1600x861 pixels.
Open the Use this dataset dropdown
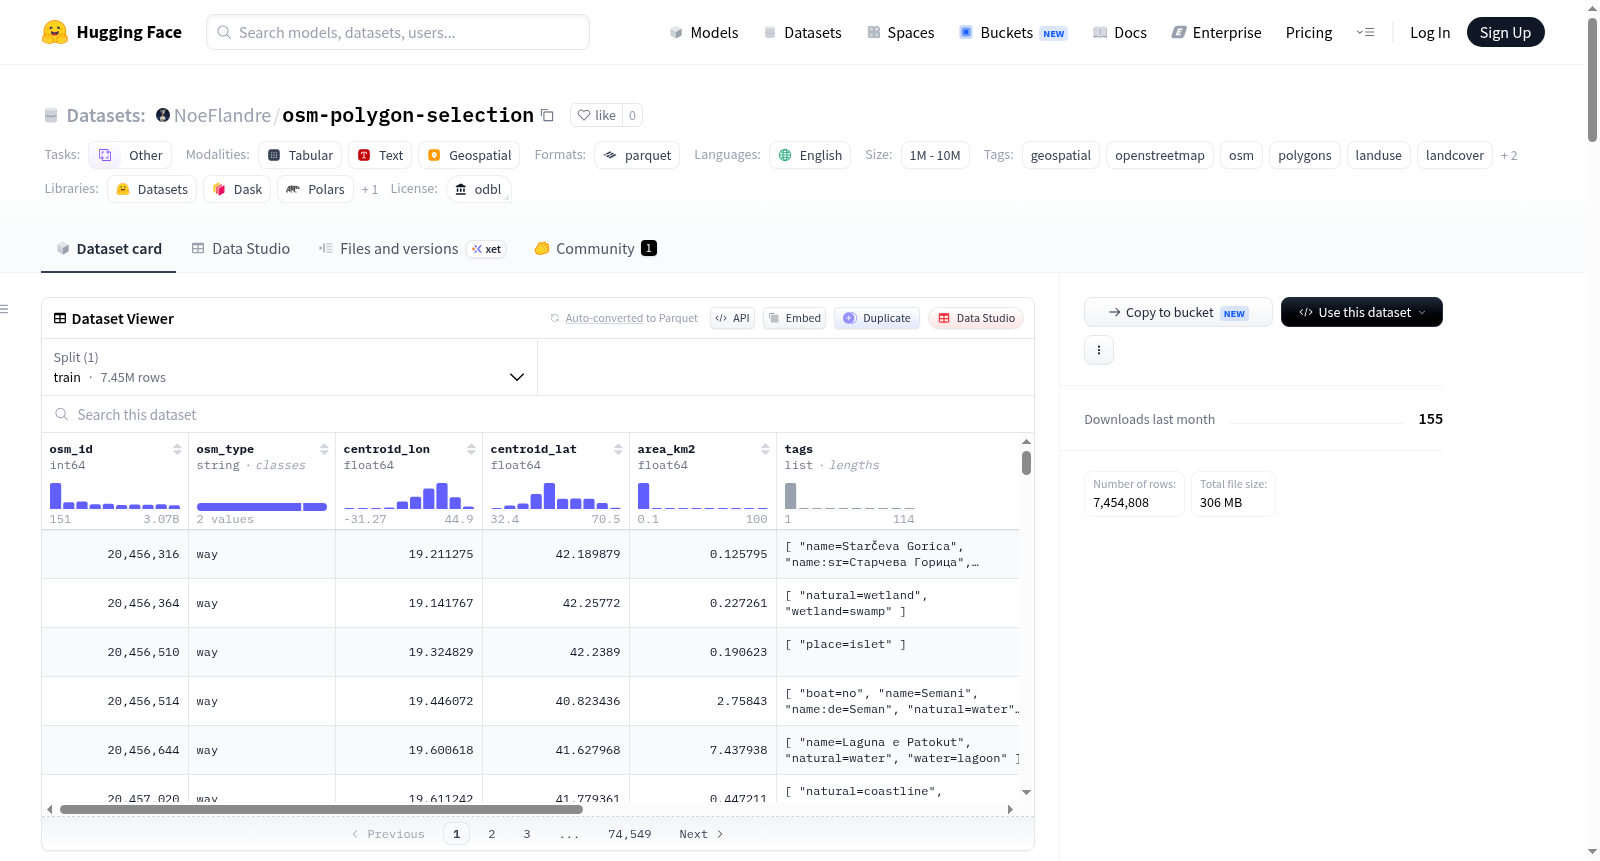tap(1362, 312)
